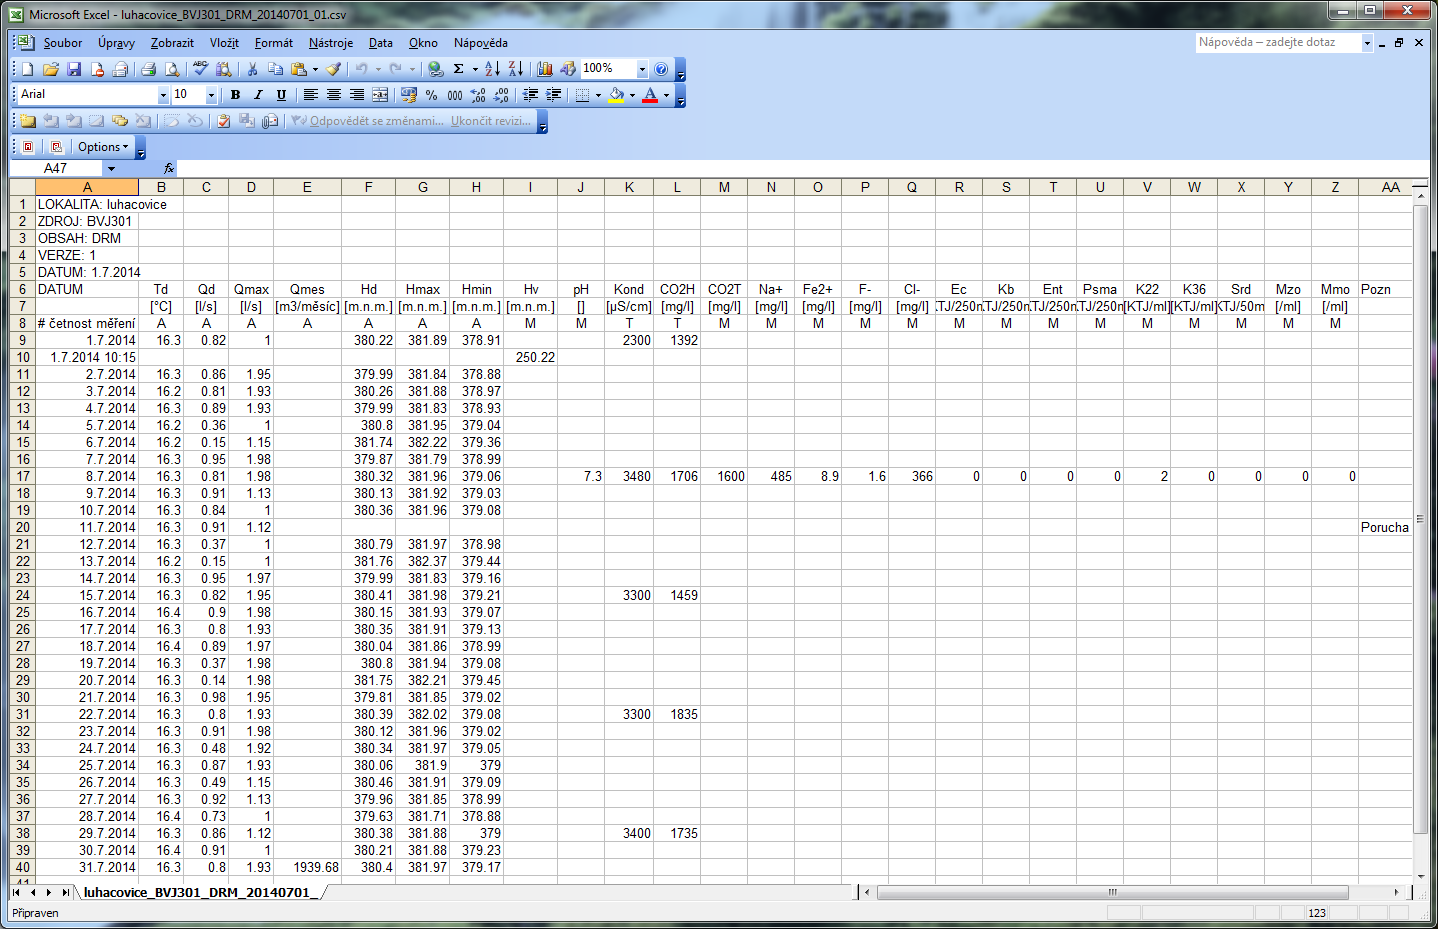Decrease decimal places
The height and width of the screenshot is (929, 1438).
(501, 95)
